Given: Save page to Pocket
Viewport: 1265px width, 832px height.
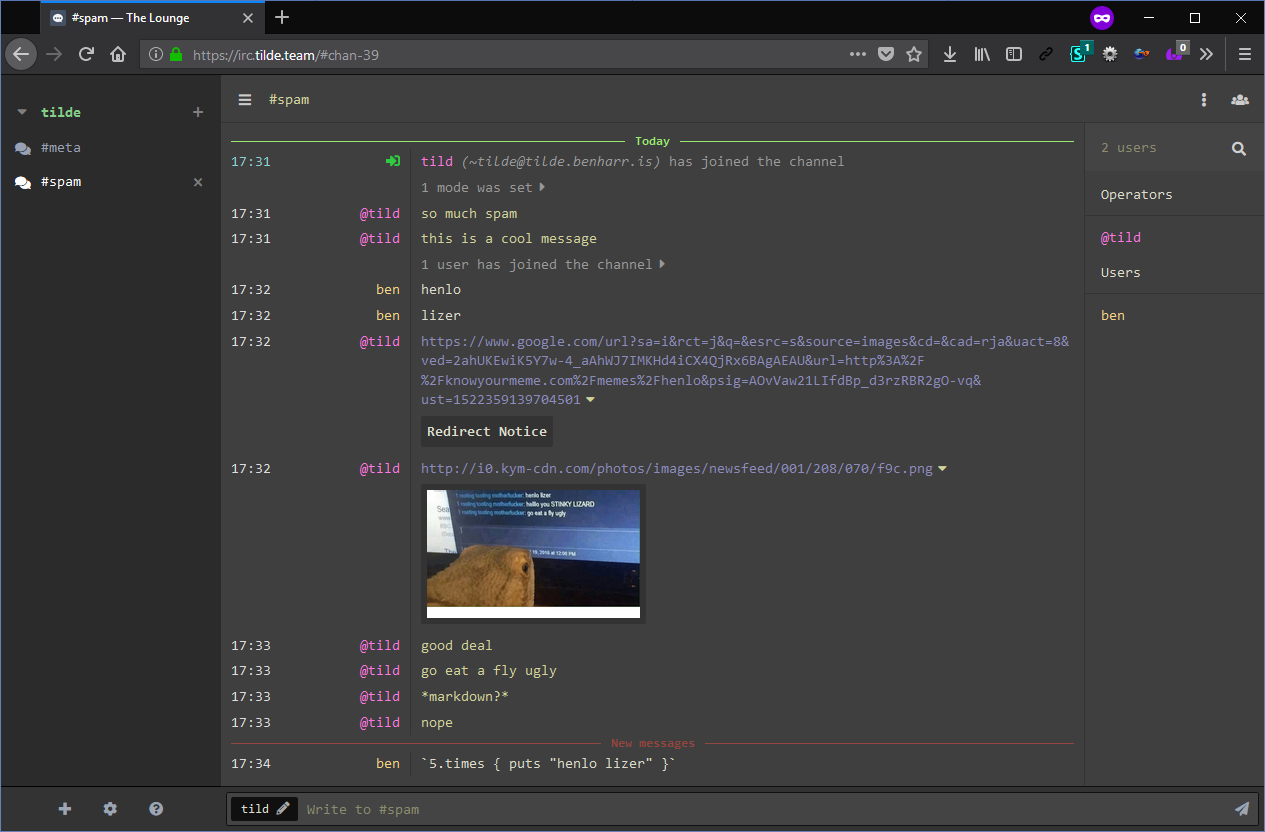Looking at the screenshot, I should [x=886, y=55].
